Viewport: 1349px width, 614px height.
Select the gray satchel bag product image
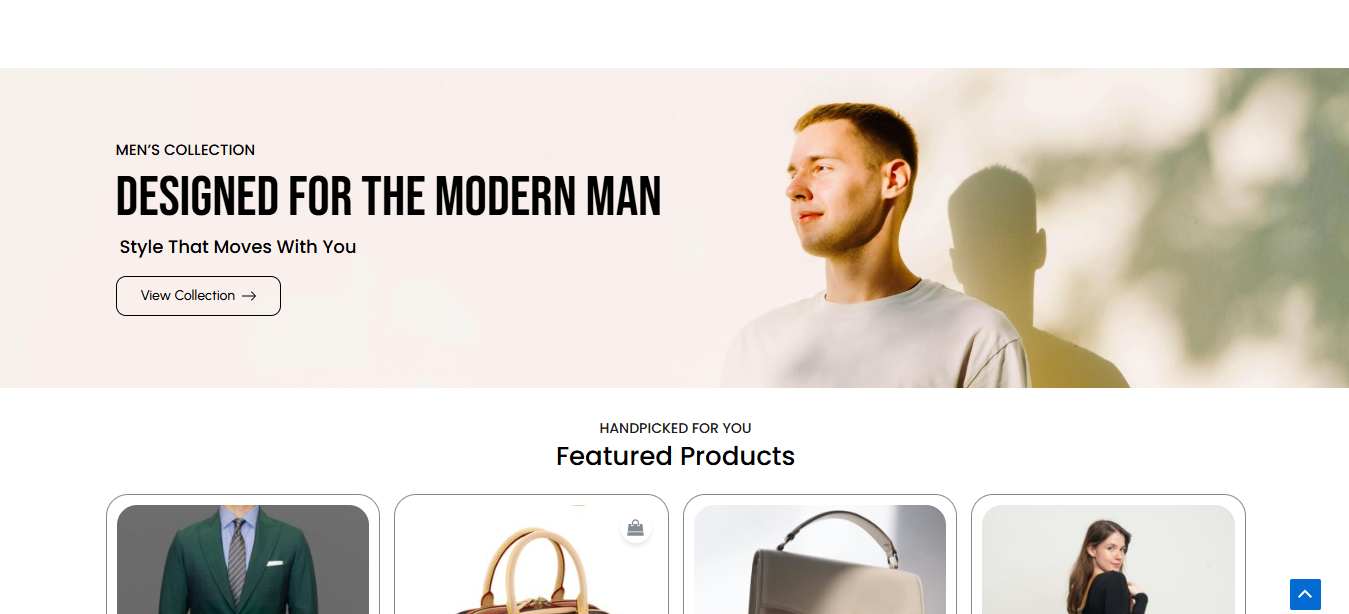point(820,560)
